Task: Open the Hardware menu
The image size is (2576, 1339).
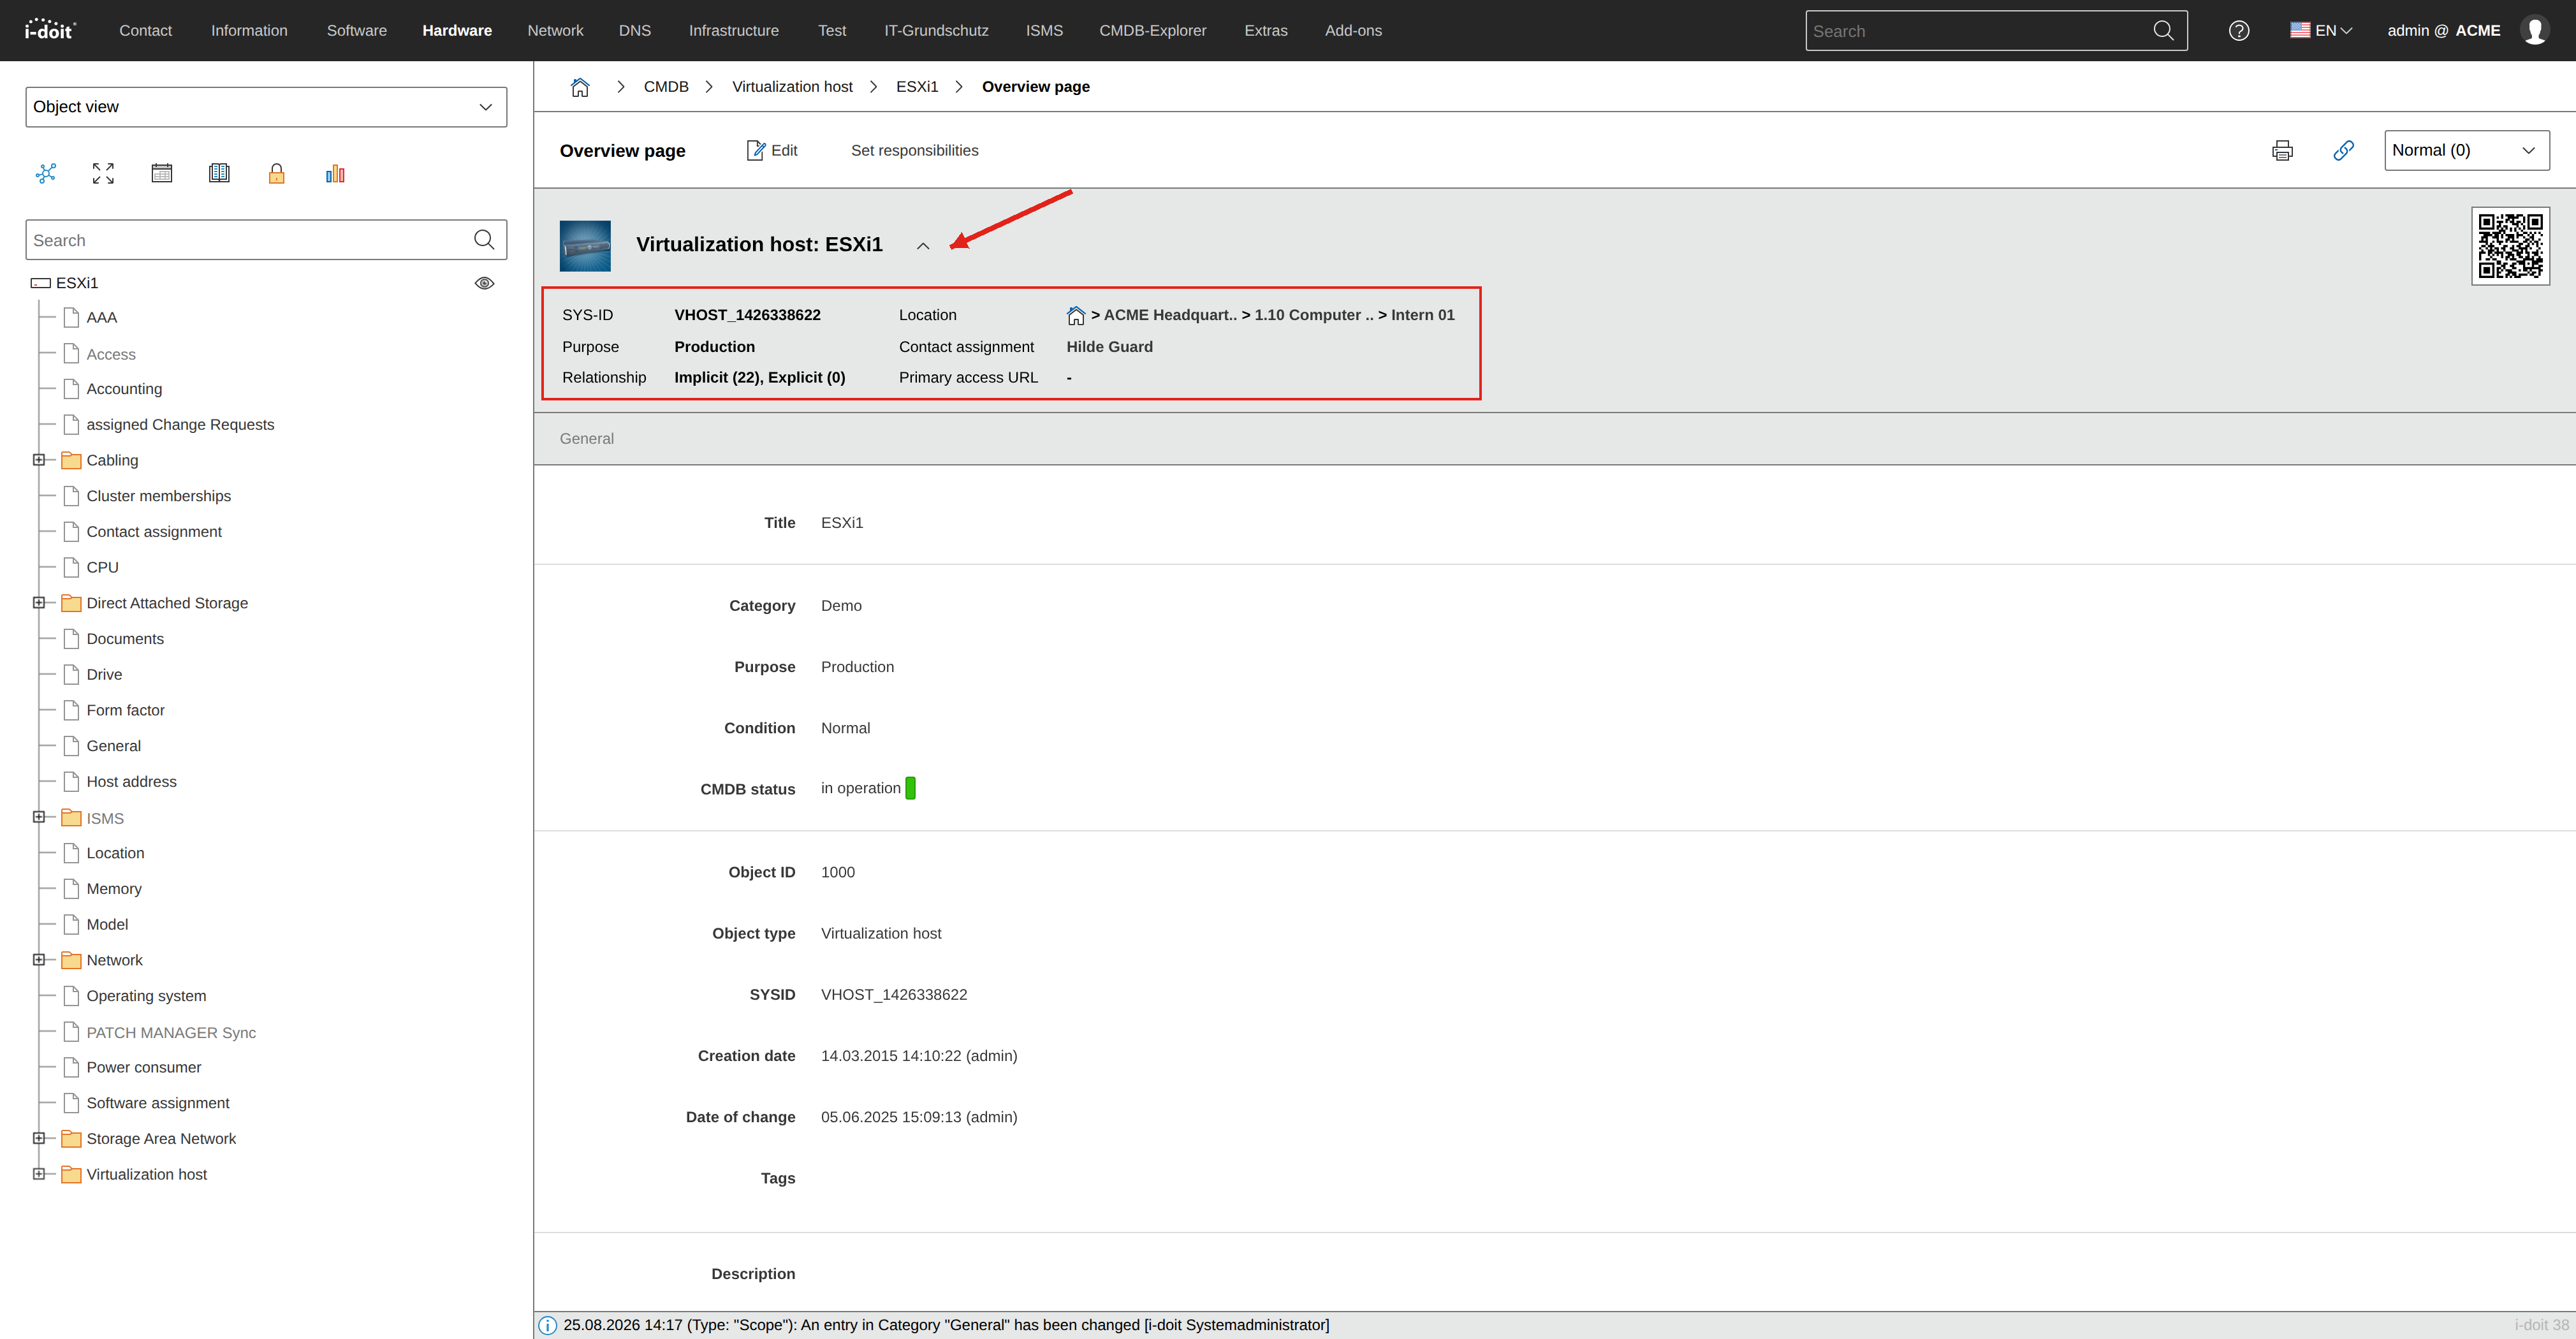Action: 457,31
